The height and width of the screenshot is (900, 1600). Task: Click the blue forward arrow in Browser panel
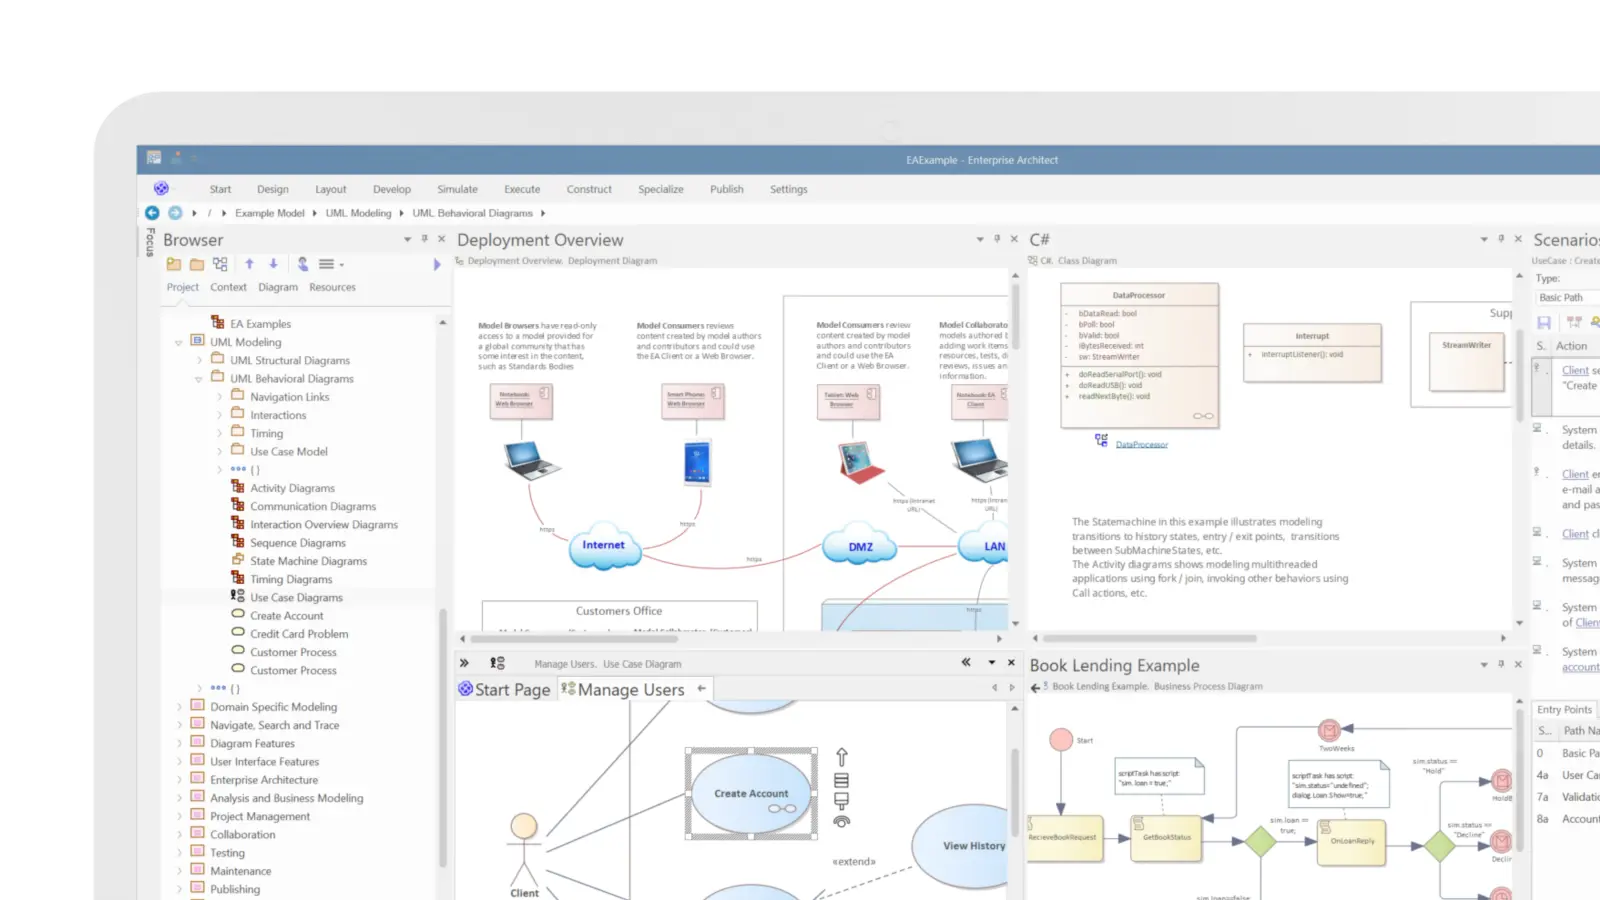436,264
